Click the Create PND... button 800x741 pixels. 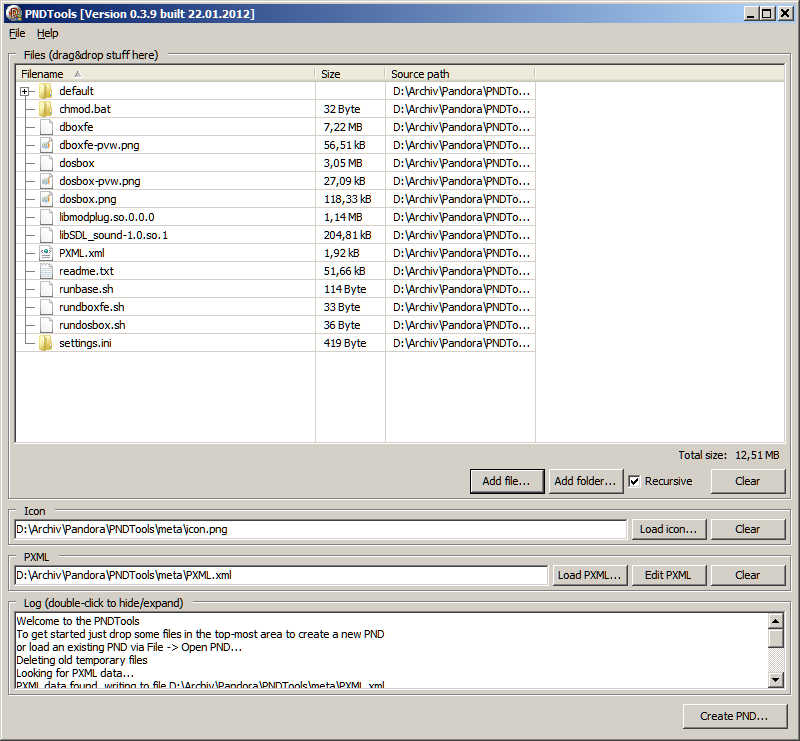[735, 716]
